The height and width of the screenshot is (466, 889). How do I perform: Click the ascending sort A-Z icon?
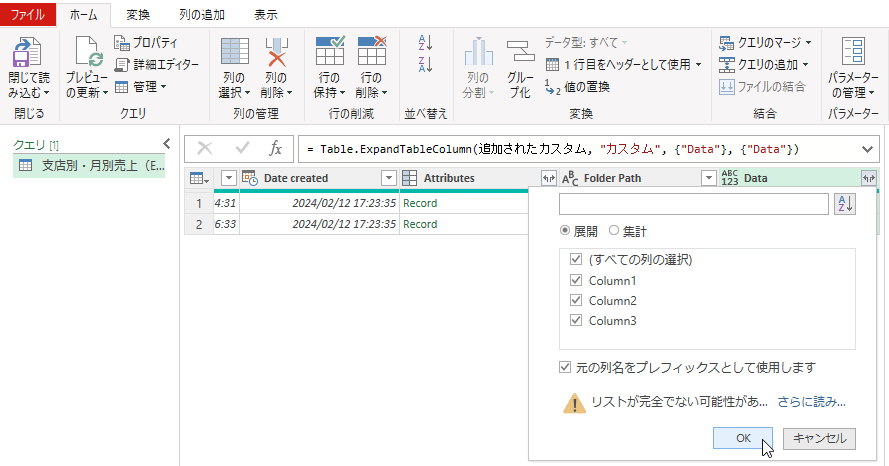coord(425,43)
